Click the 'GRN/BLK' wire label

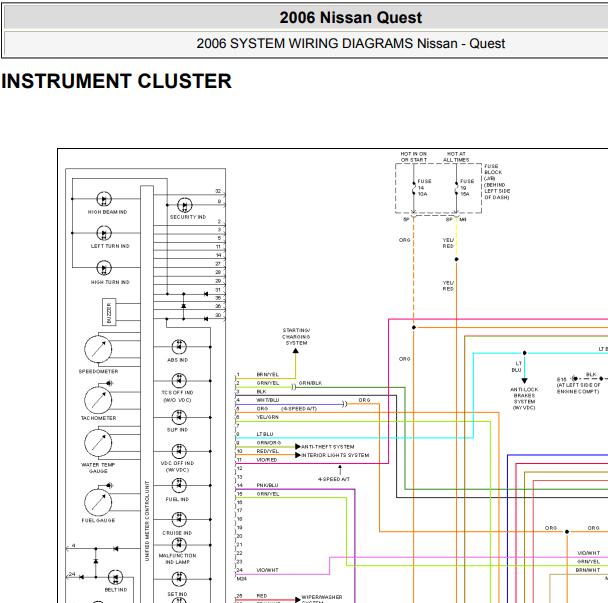(x=310, y=383)
